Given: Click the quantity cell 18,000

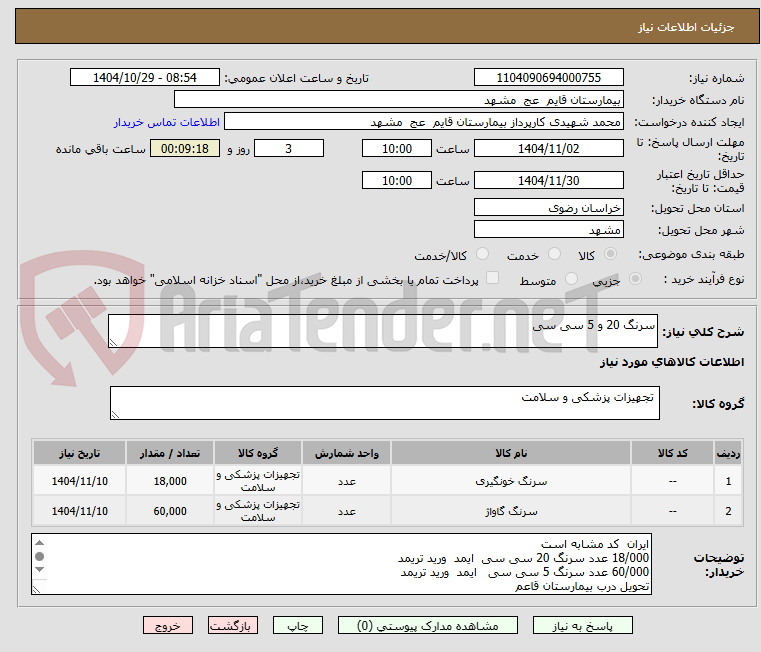Looking at the screenshot, I should pos(170,481).
